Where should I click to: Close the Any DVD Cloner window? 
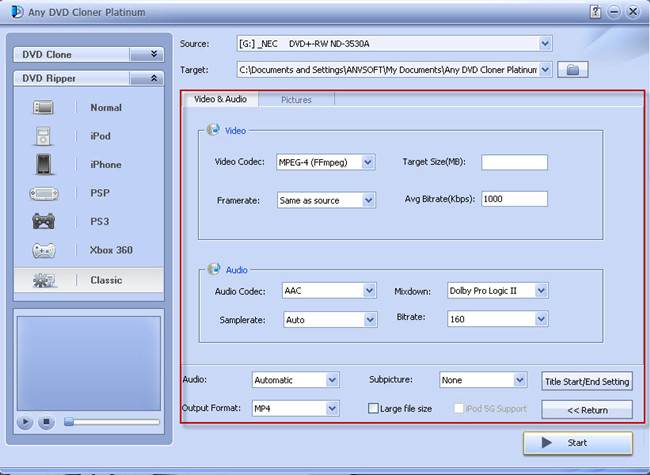[x=633, y=12]
